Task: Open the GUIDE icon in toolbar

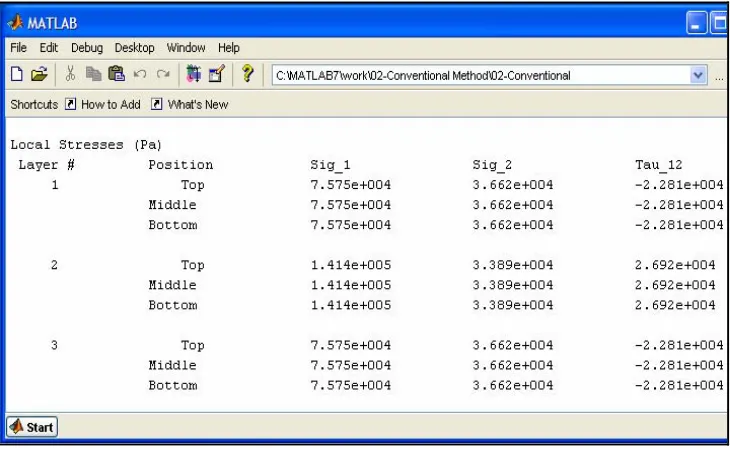Action: coord(216,74)
